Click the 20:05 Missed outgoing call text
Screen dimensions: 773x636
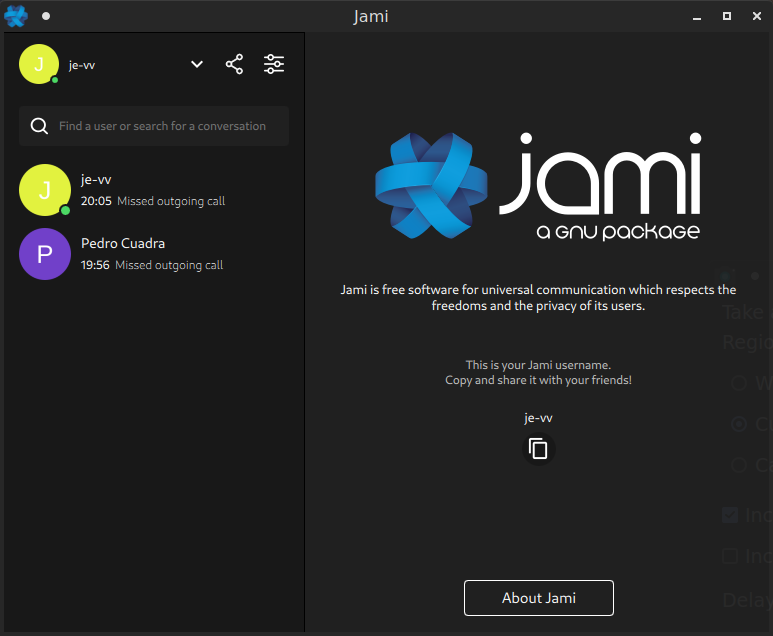(x=153, y=201)
